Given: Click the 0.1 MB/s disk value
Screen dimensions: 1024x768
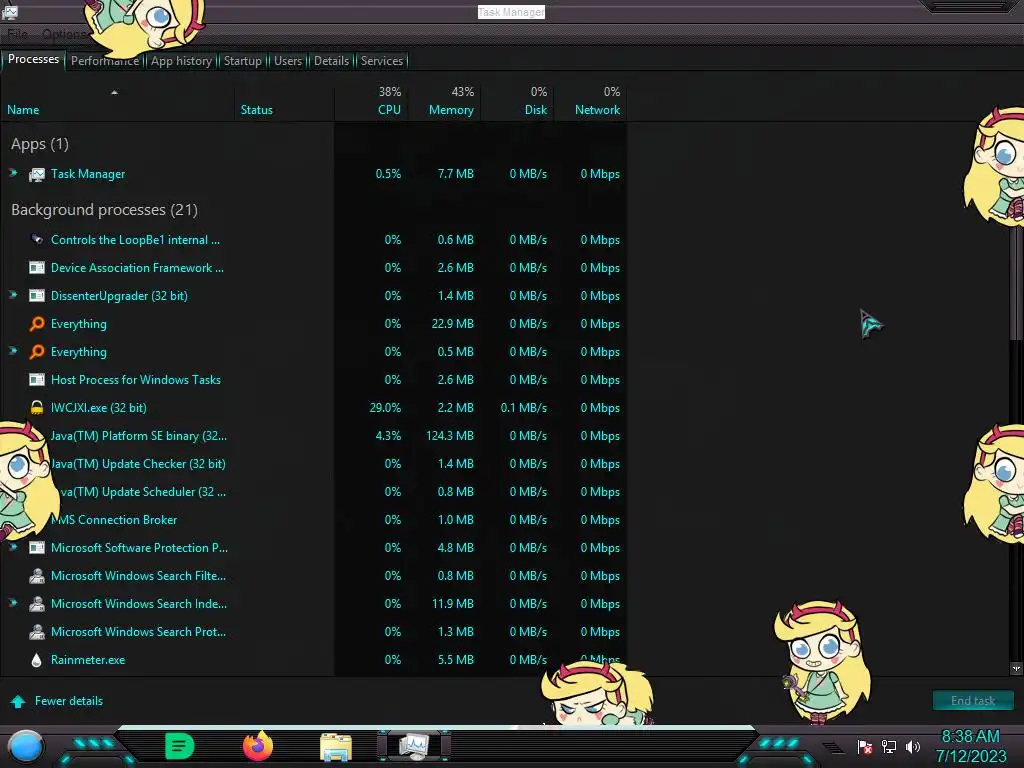Looking at the screenshot, I should pos(524,408).
